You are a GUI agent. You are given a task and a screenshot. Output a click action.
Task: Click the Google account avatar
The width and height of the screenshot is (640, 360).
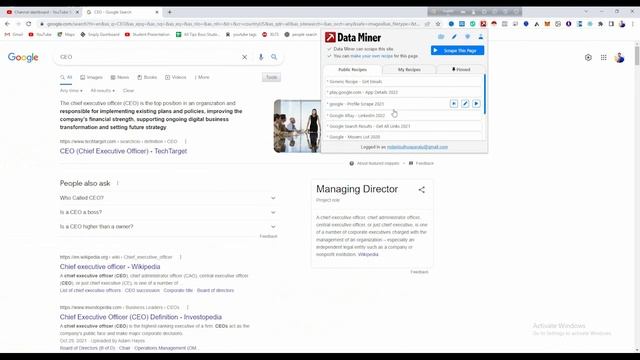point(620,58)
